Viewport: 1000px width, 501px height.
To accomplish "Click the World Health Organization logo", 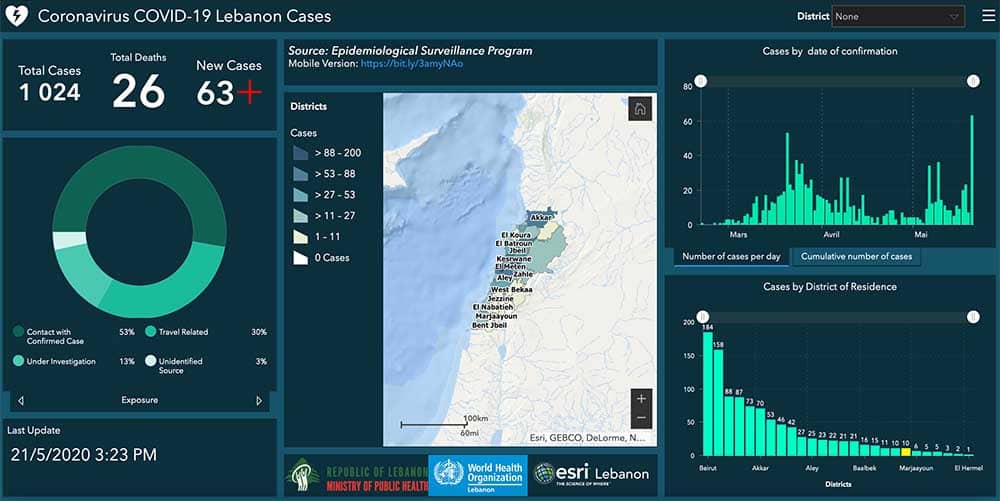I will [477, 475].
